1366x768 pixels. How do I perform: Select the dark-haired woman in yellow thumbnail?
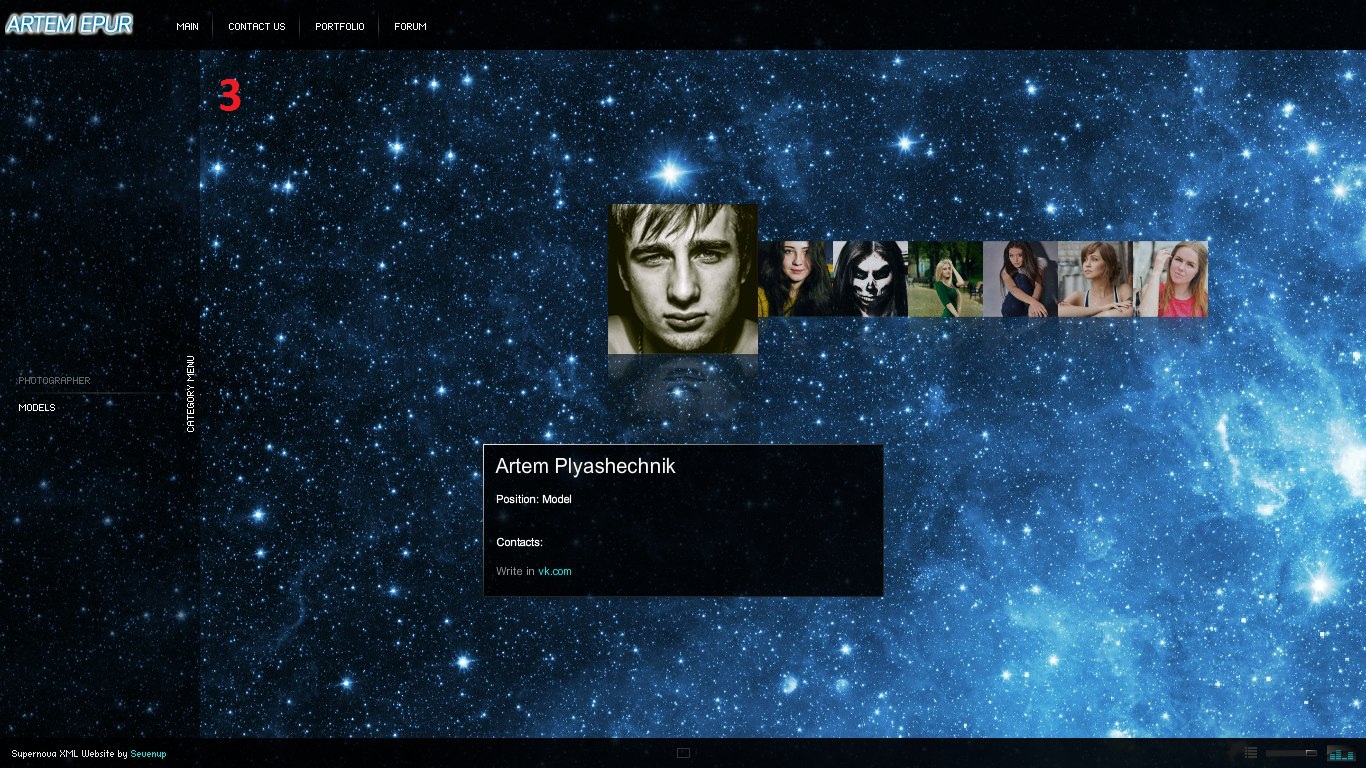tap(795, 279)
